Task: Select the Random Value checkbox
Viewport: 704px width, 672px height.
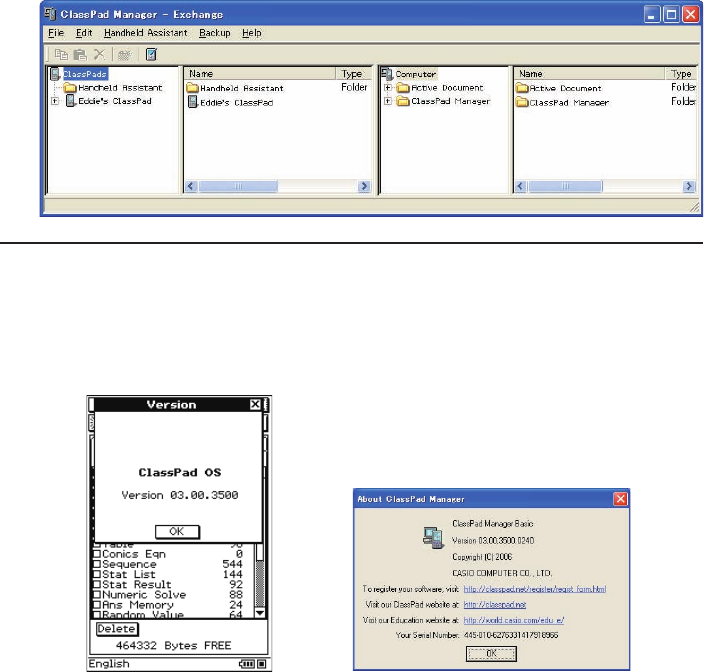Action: [x=97, y=615]
